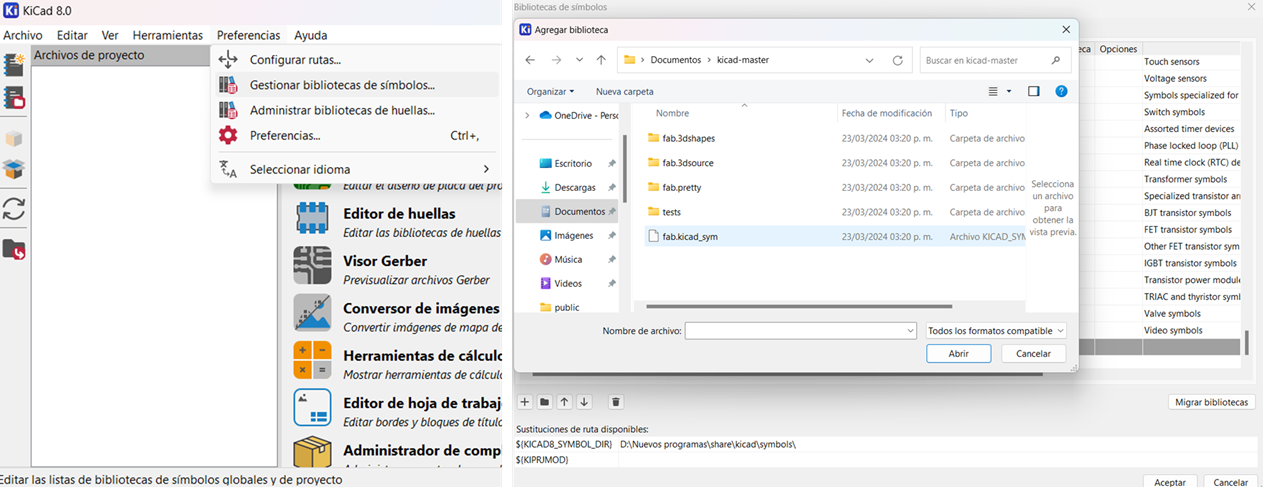Click the Documentos breadcrumb in address bar
This screenshot has height=487, width=1263.
pos(677,60)
